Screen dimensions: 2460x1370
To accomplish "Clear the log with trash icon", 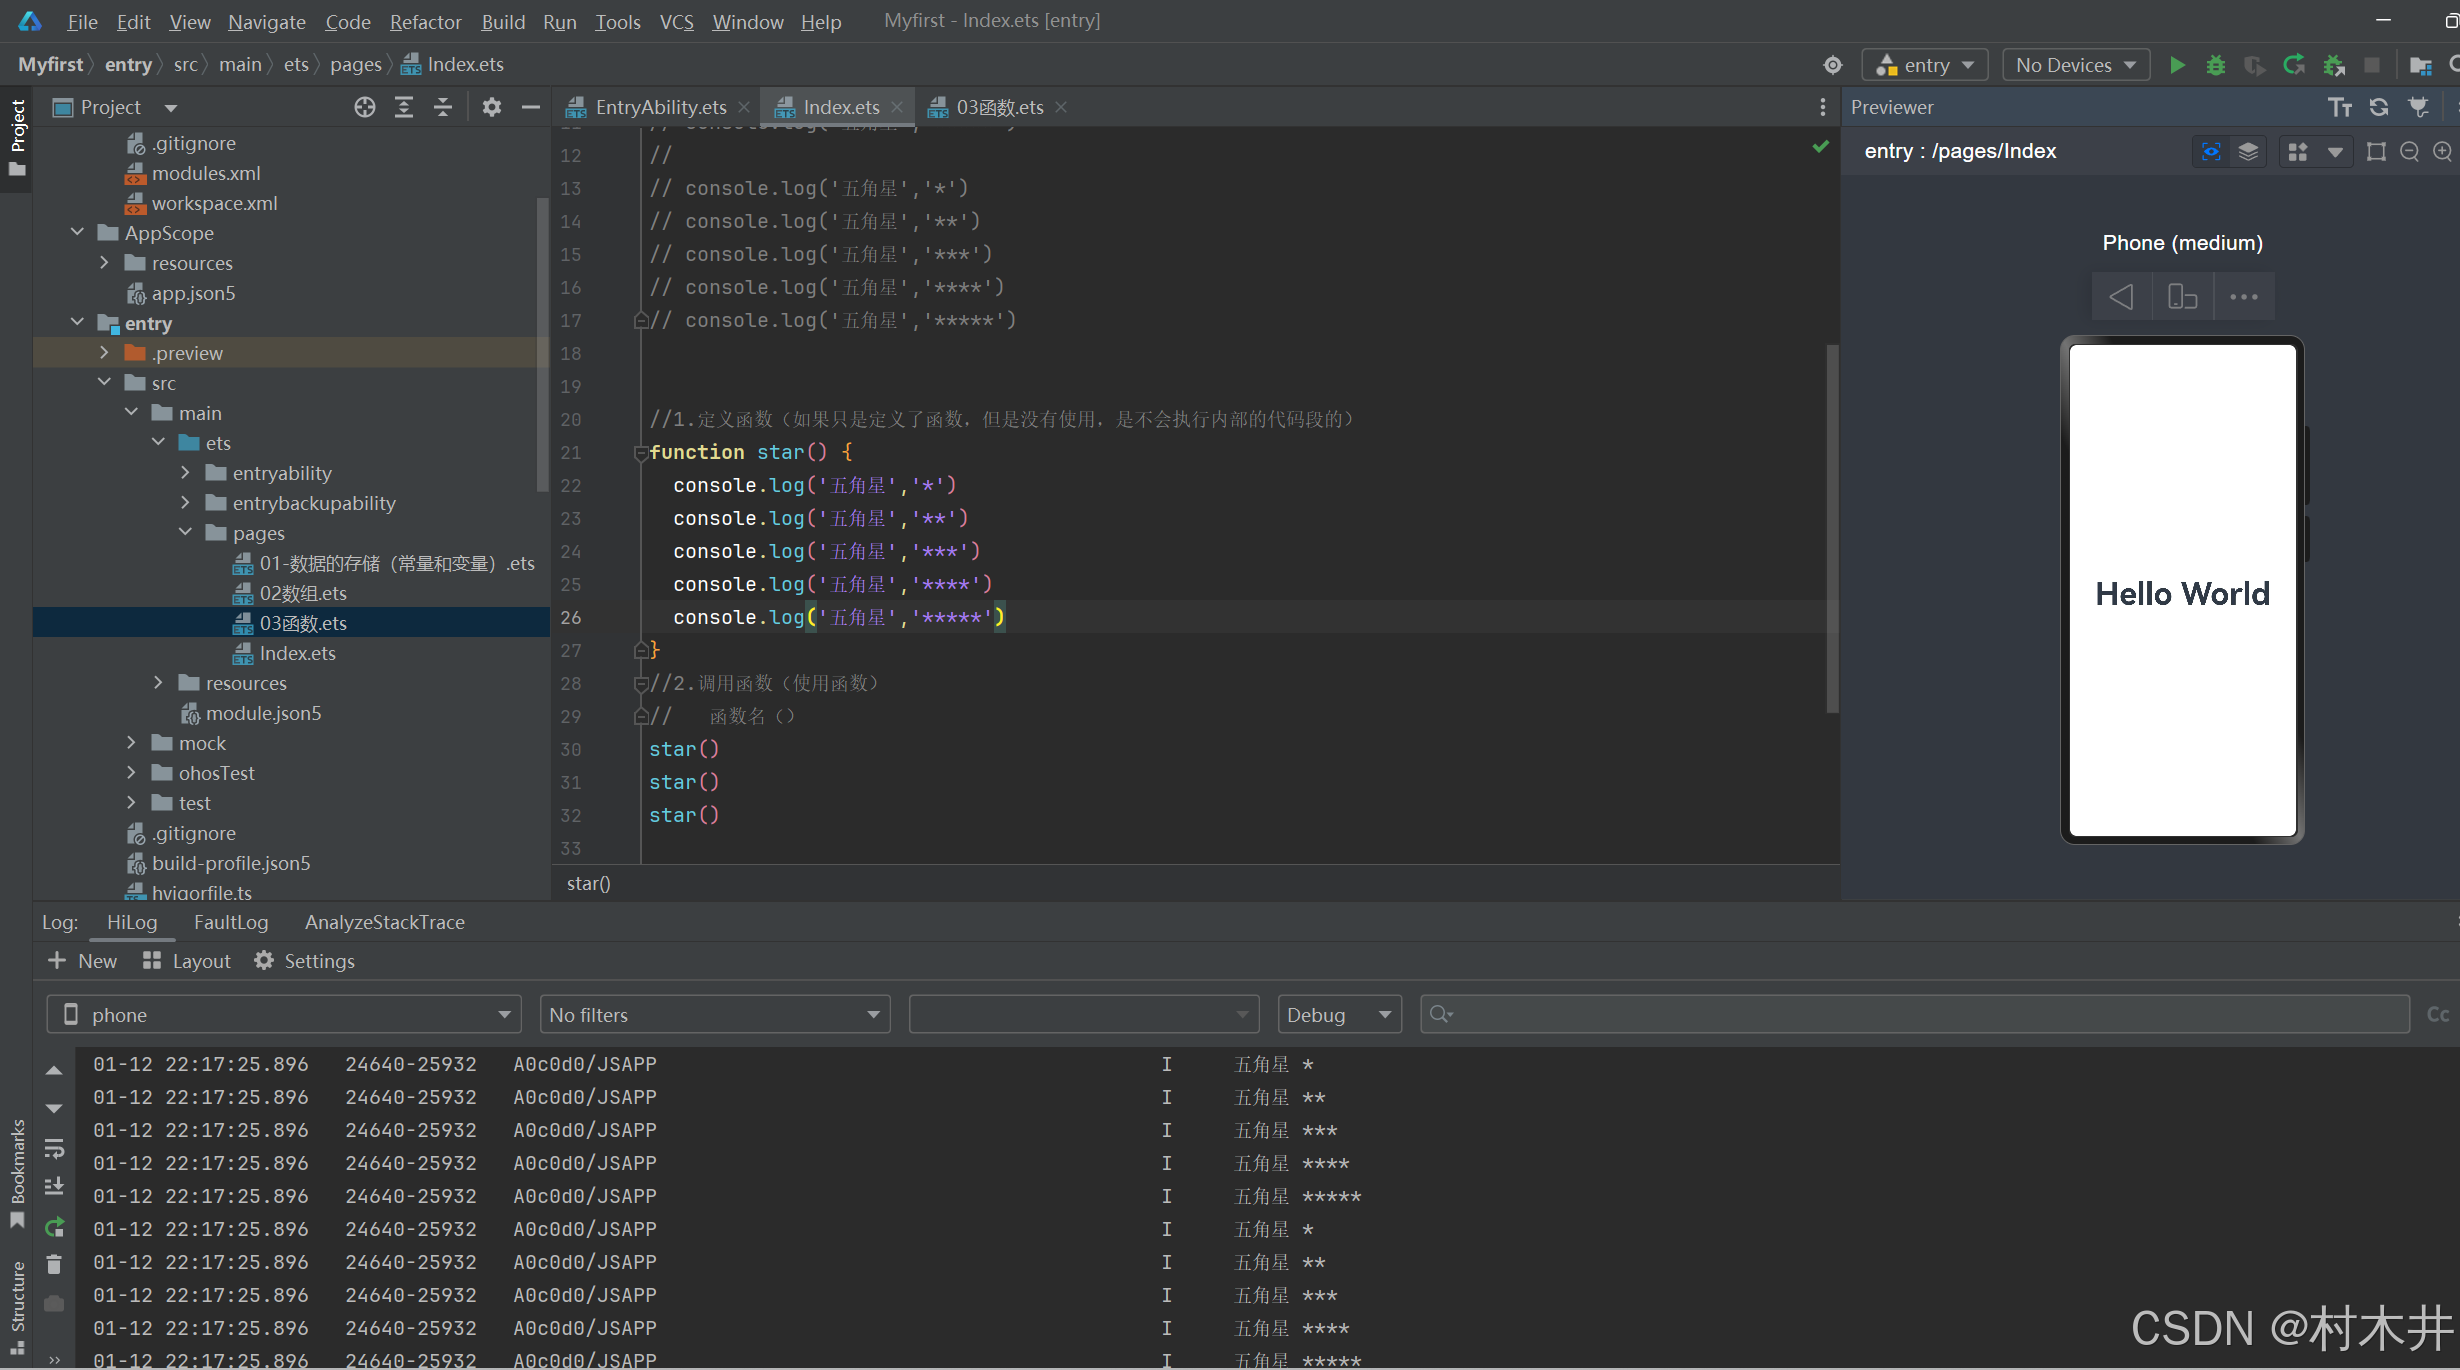I will [x=54, y=1265].
